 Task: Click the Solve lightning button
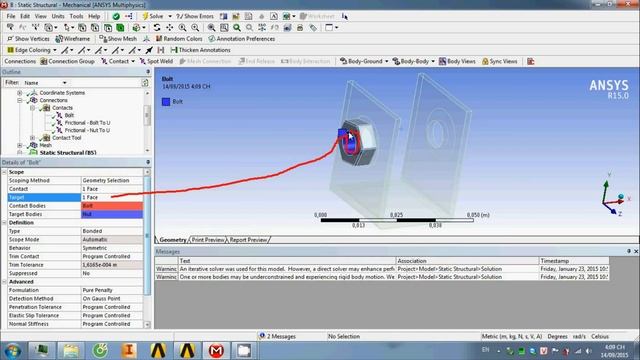[153, 16]
